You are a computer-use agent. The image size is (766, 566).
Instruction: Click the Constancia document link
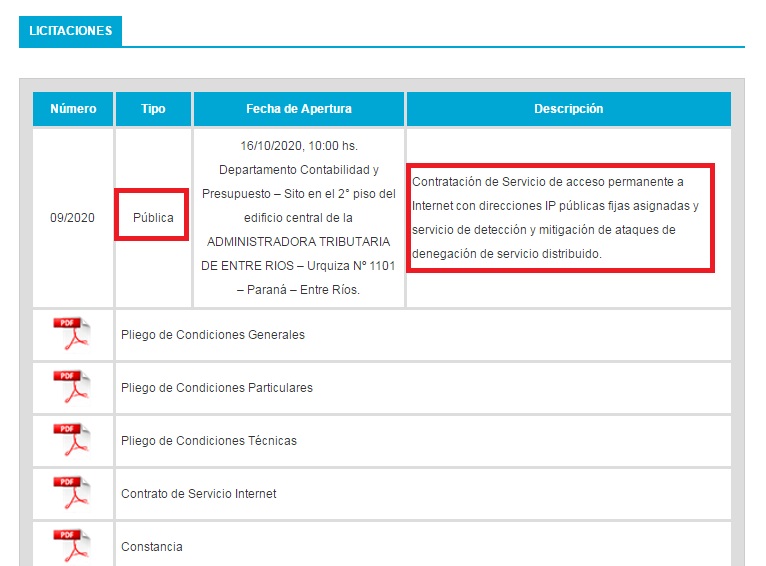coord(151,547)
